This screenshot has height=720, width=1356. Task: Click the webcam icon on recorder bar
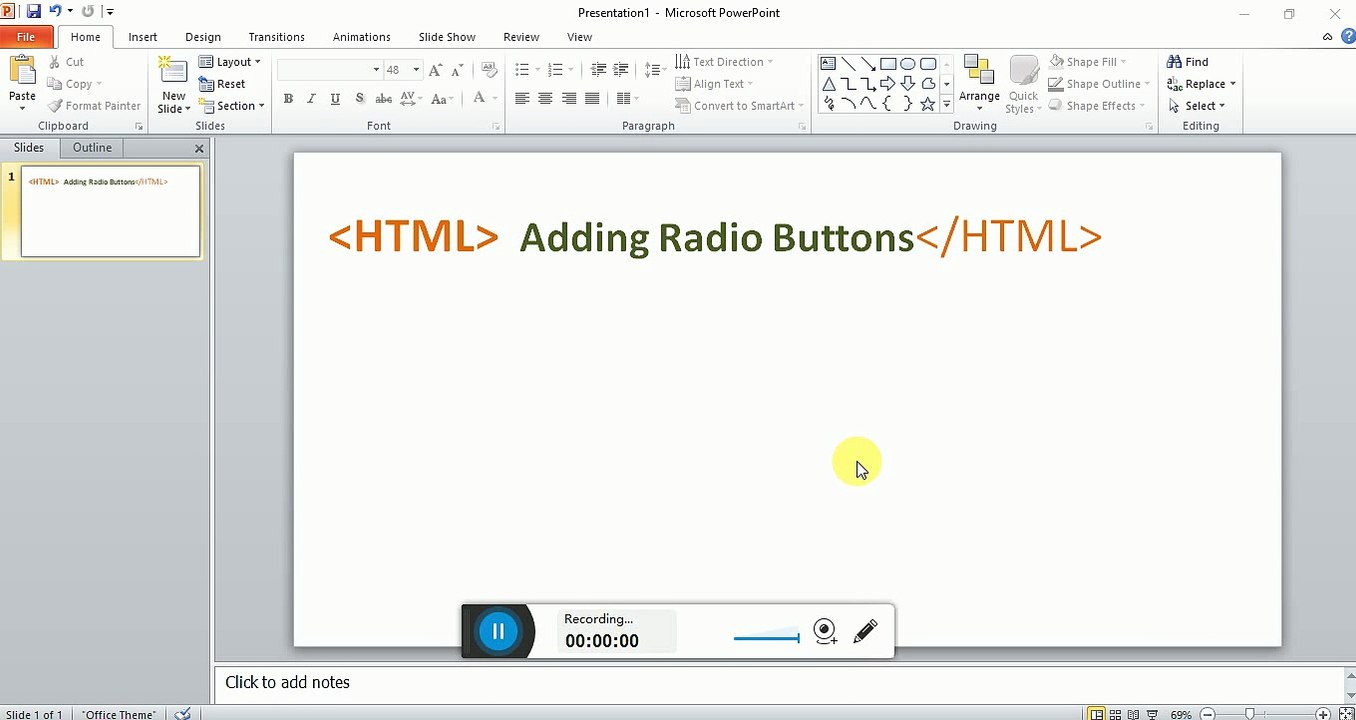click(x=825, y=631)
